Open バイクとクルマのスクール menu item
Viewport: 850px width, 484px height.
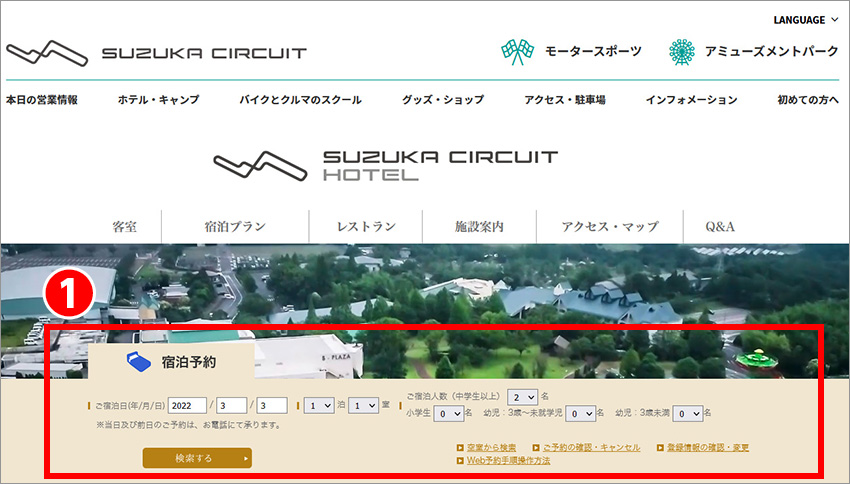[300, 100]
